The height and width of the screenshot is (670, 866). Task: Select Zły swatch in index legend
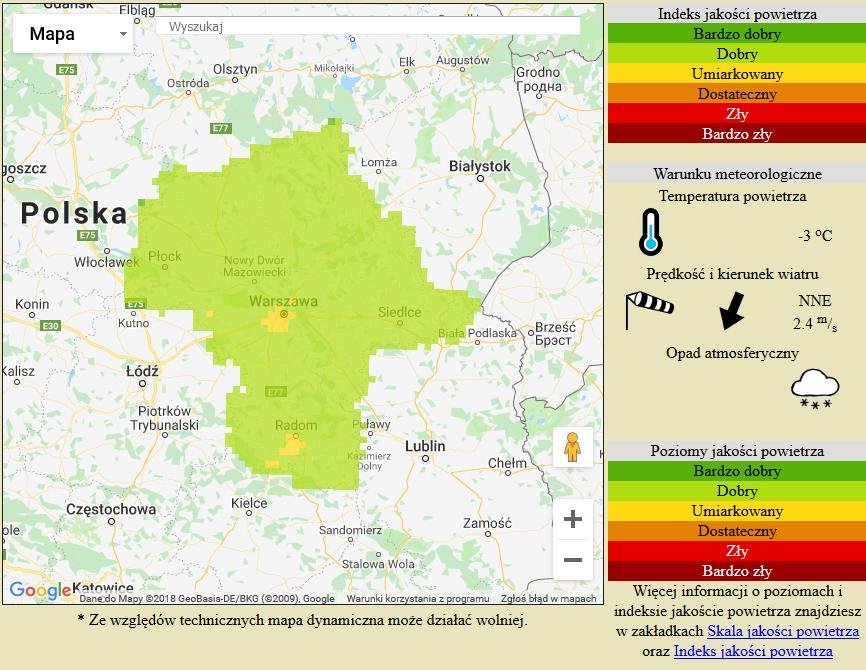point(737,113)
